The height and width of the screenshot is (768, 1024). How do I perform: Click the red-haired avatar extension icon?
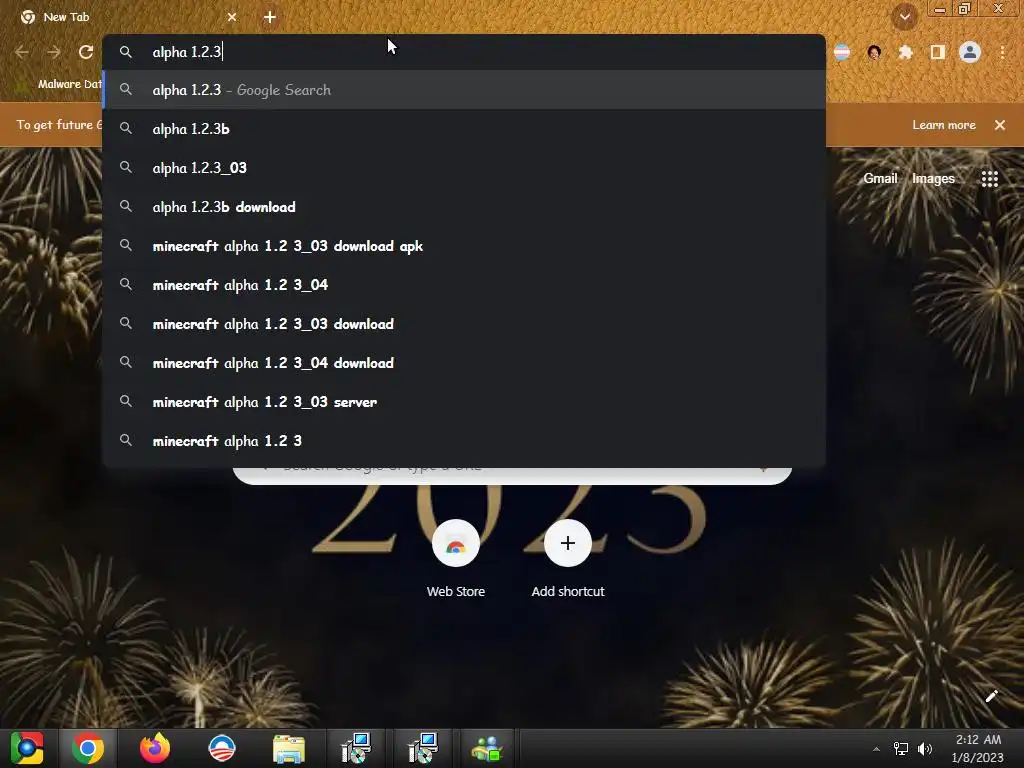pos(874,52)
